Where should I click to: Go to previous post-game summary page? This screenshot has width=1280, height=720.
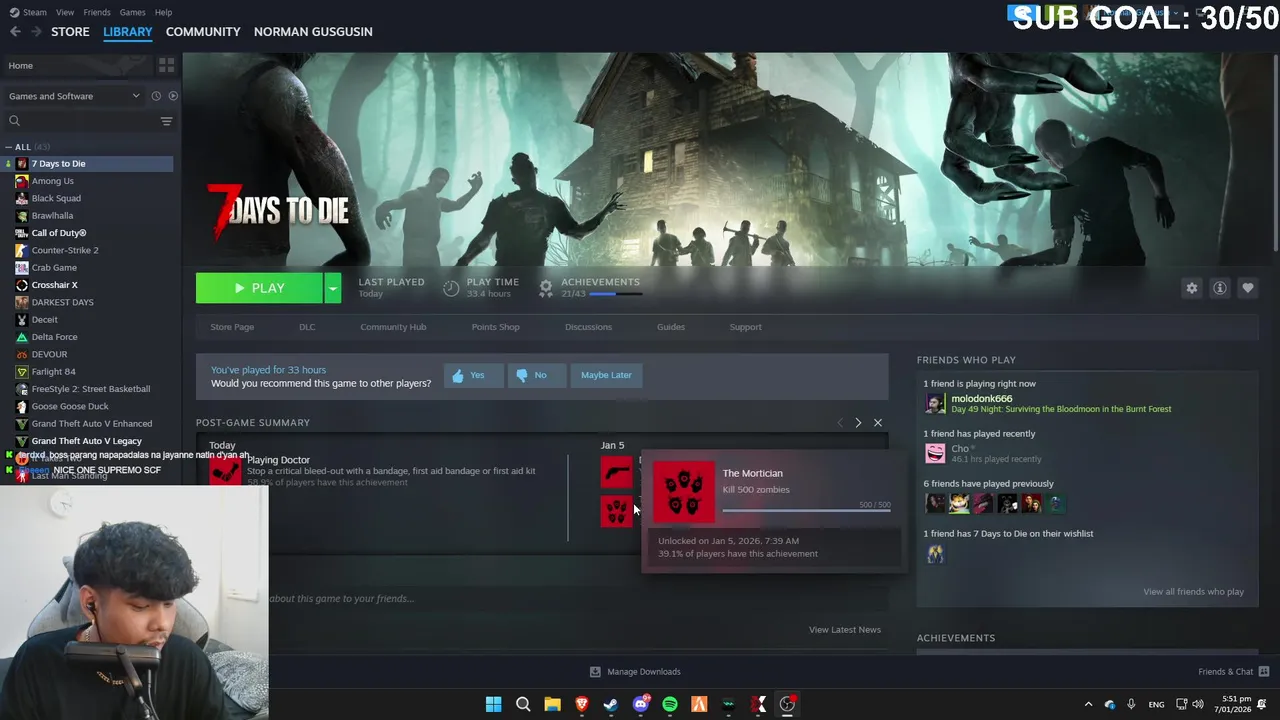coord(840,423)
